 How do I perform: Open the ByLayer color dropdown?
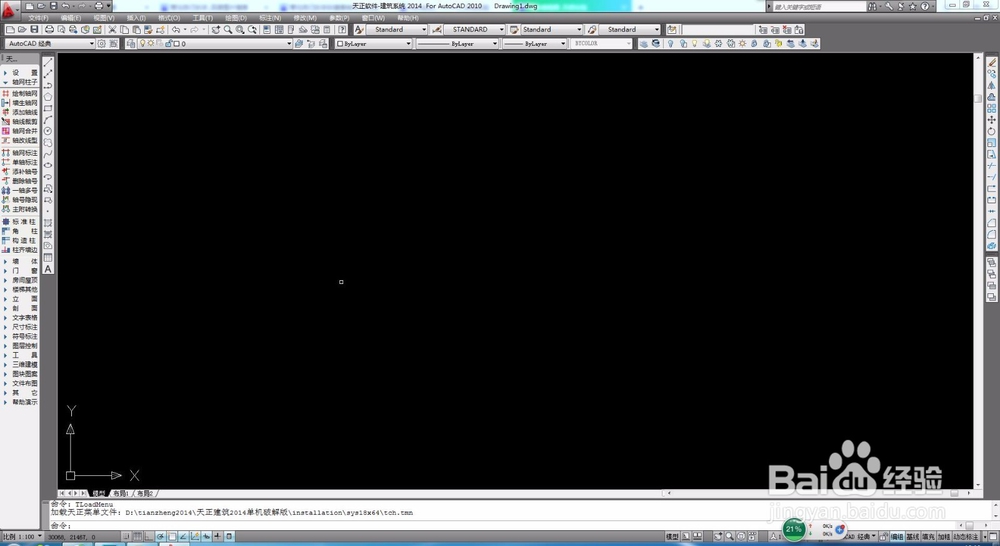point(374,44)
